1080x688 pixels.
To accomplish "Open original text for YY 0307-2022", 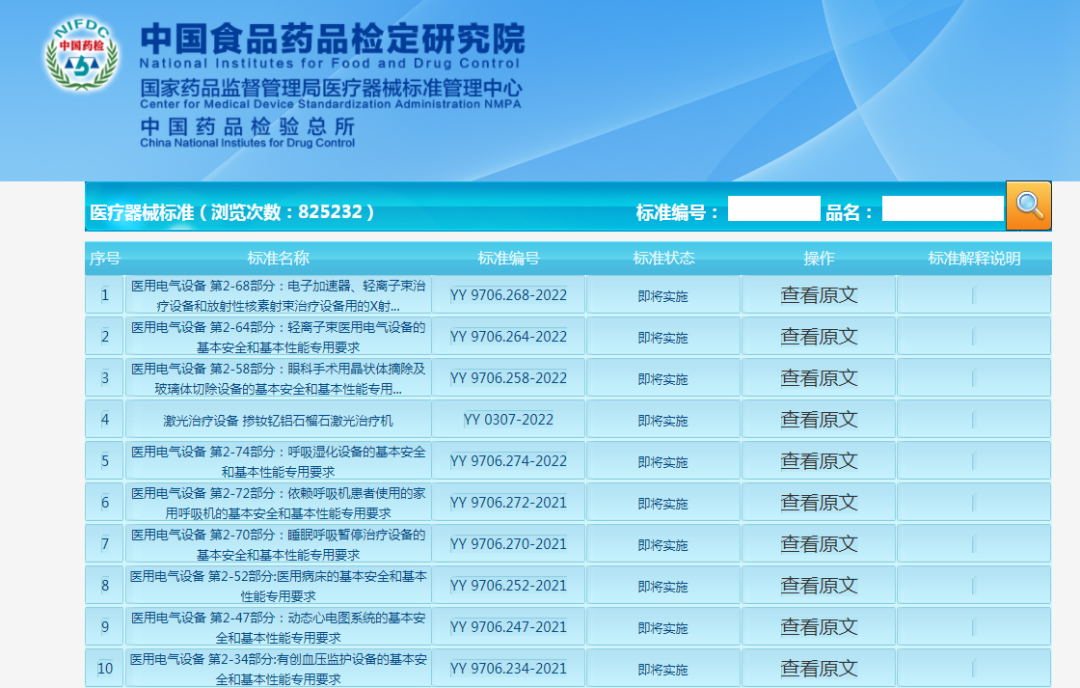I will click(x=819, y=419).
